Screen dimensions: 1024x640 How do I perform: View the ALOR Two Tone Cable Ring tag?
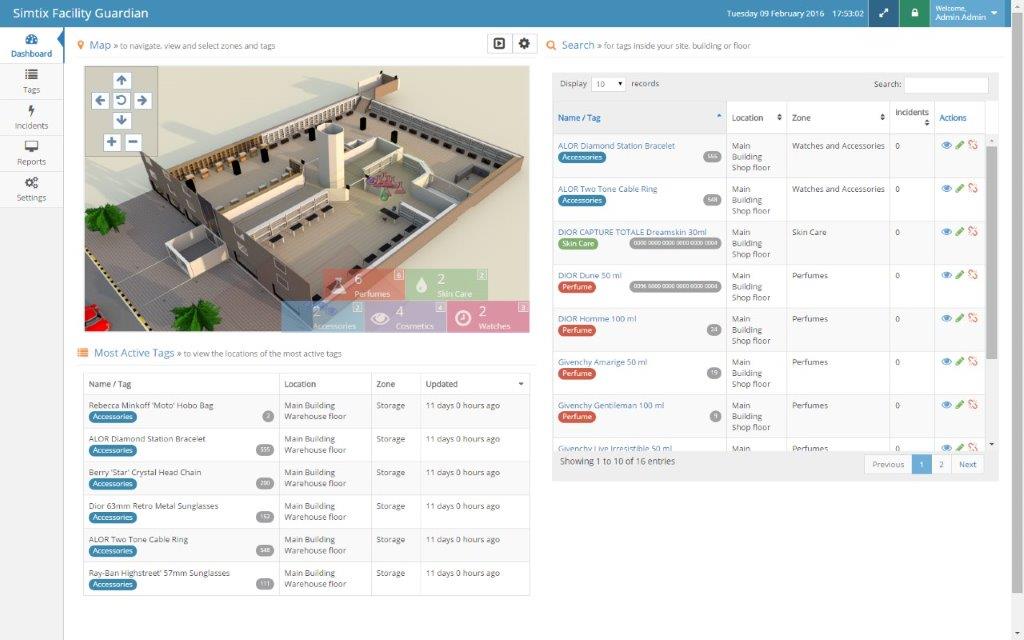pos(946,188)
